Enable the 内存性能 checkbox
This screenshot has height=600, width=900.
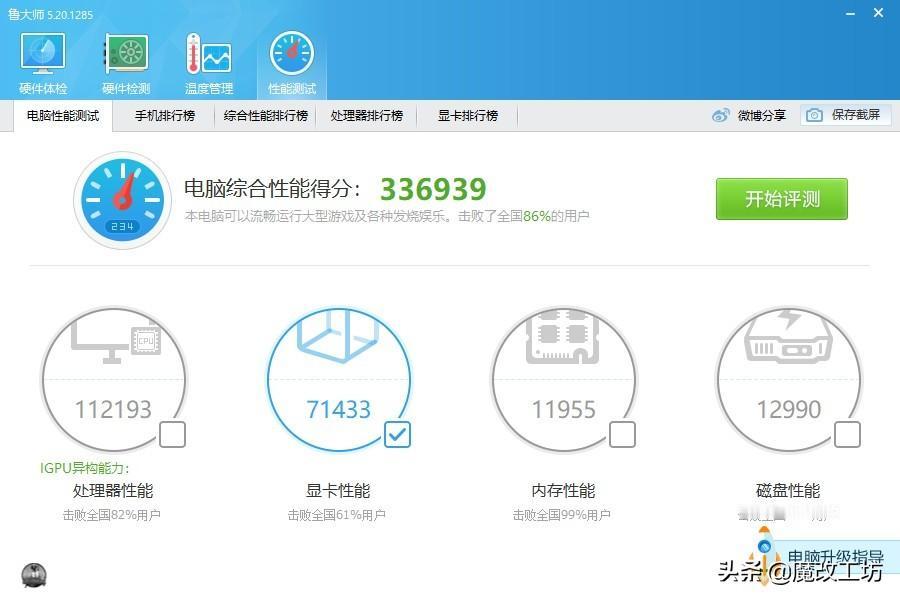pyautogui.click(x=622, y=435)
